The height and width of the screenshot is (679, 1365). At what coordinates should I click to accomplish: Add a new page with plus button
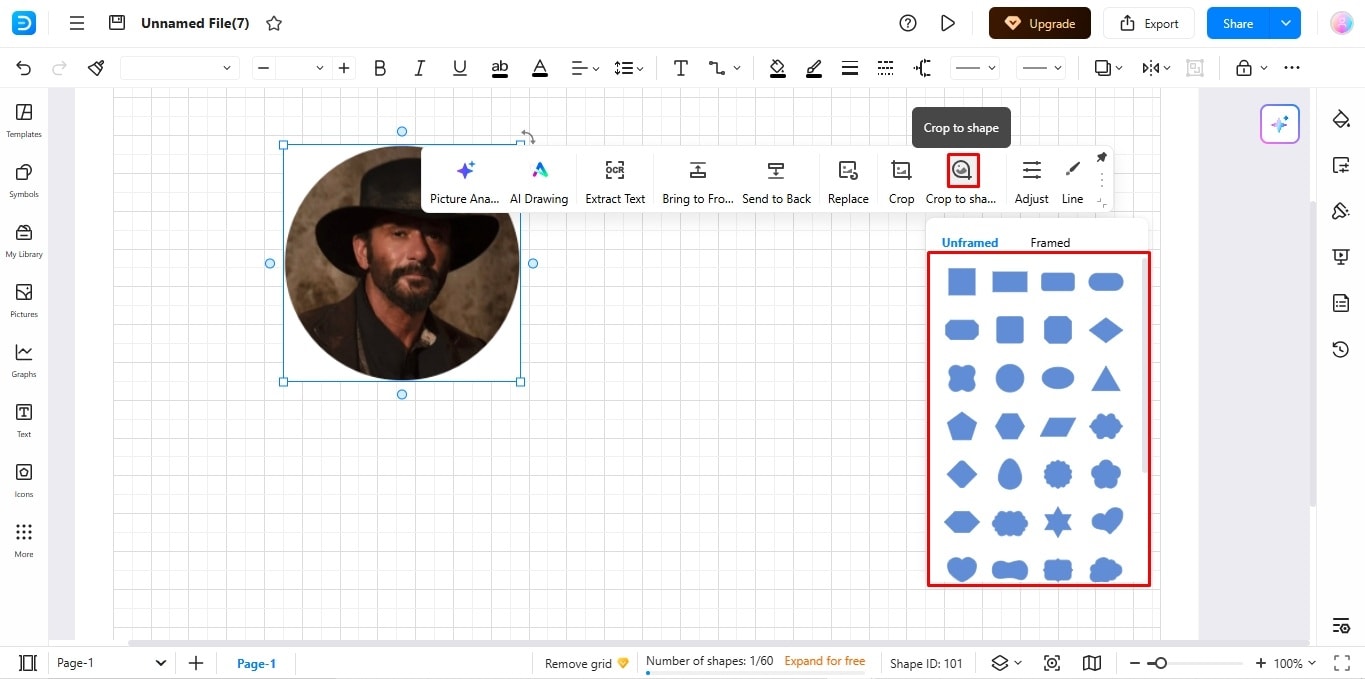[x=196, y=663]
